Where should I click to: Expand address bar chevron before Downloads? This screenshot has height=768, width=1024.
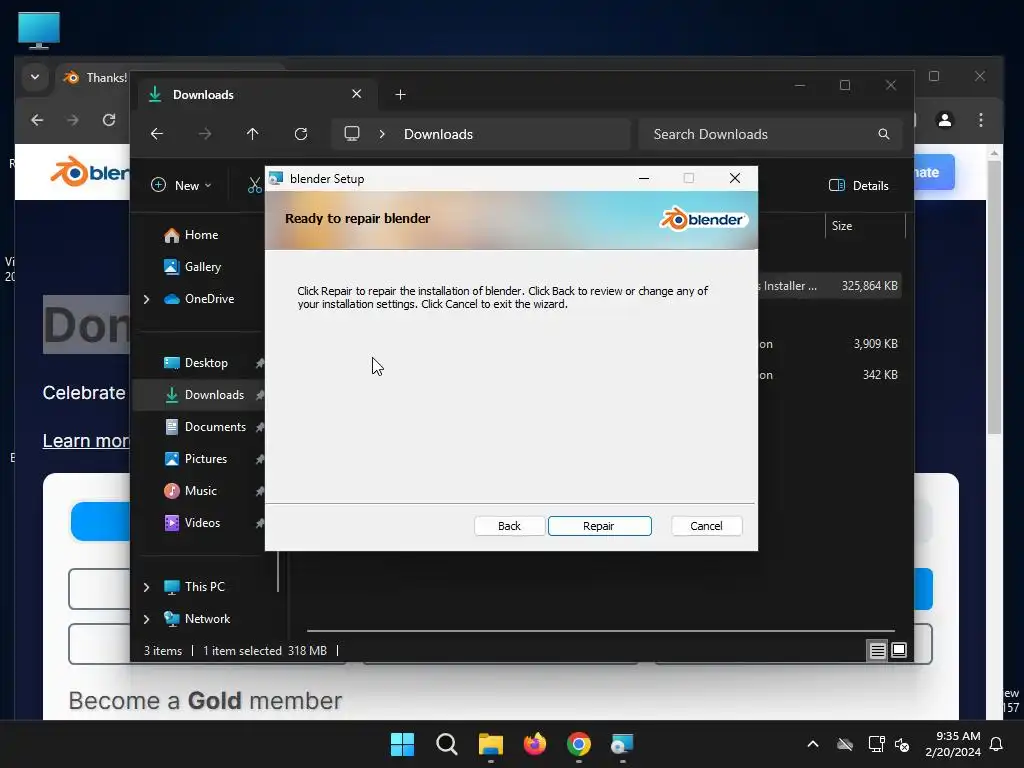[382, 134]
